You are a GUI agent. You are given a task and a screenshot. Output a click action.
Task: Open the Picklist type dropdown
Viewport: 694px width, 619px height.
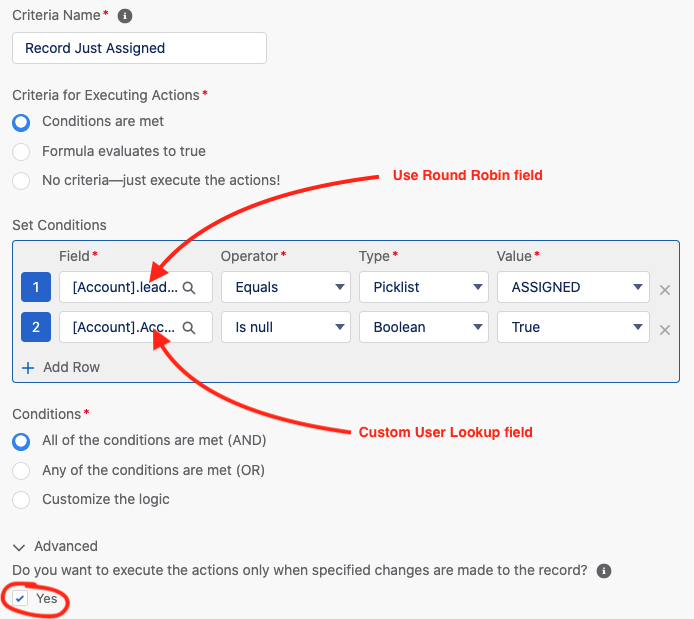click(x=424, y=287)
